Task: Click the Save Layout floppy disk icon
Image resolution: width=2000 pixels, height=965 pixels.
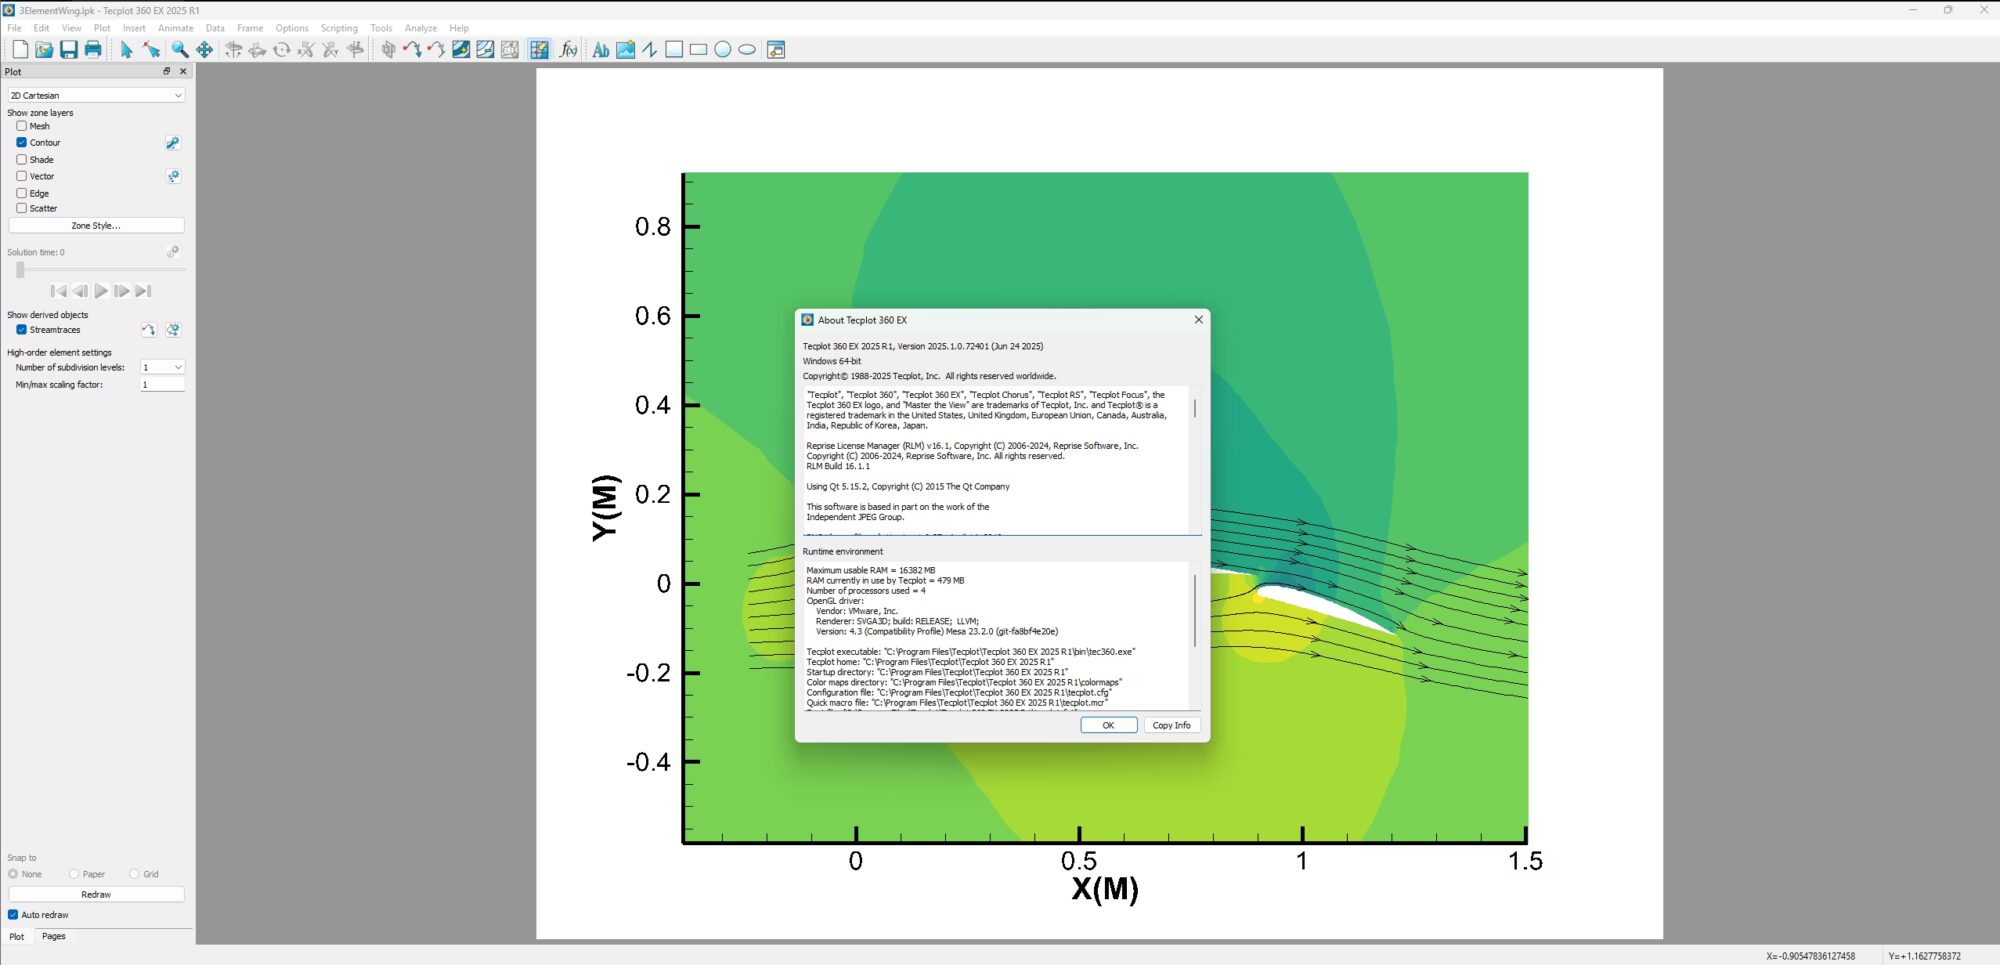Action: [x=68, y=49]
